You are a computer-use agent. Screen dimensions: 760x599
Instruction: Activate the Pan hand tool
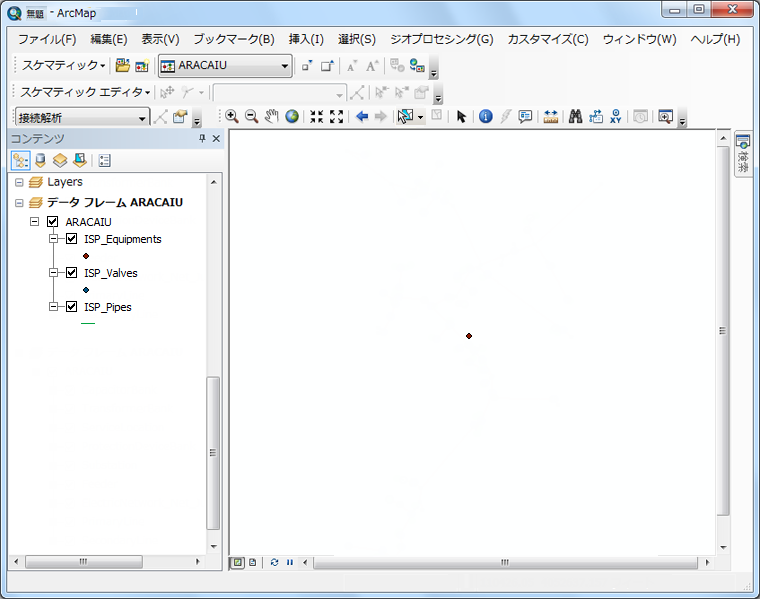point(271,116)
